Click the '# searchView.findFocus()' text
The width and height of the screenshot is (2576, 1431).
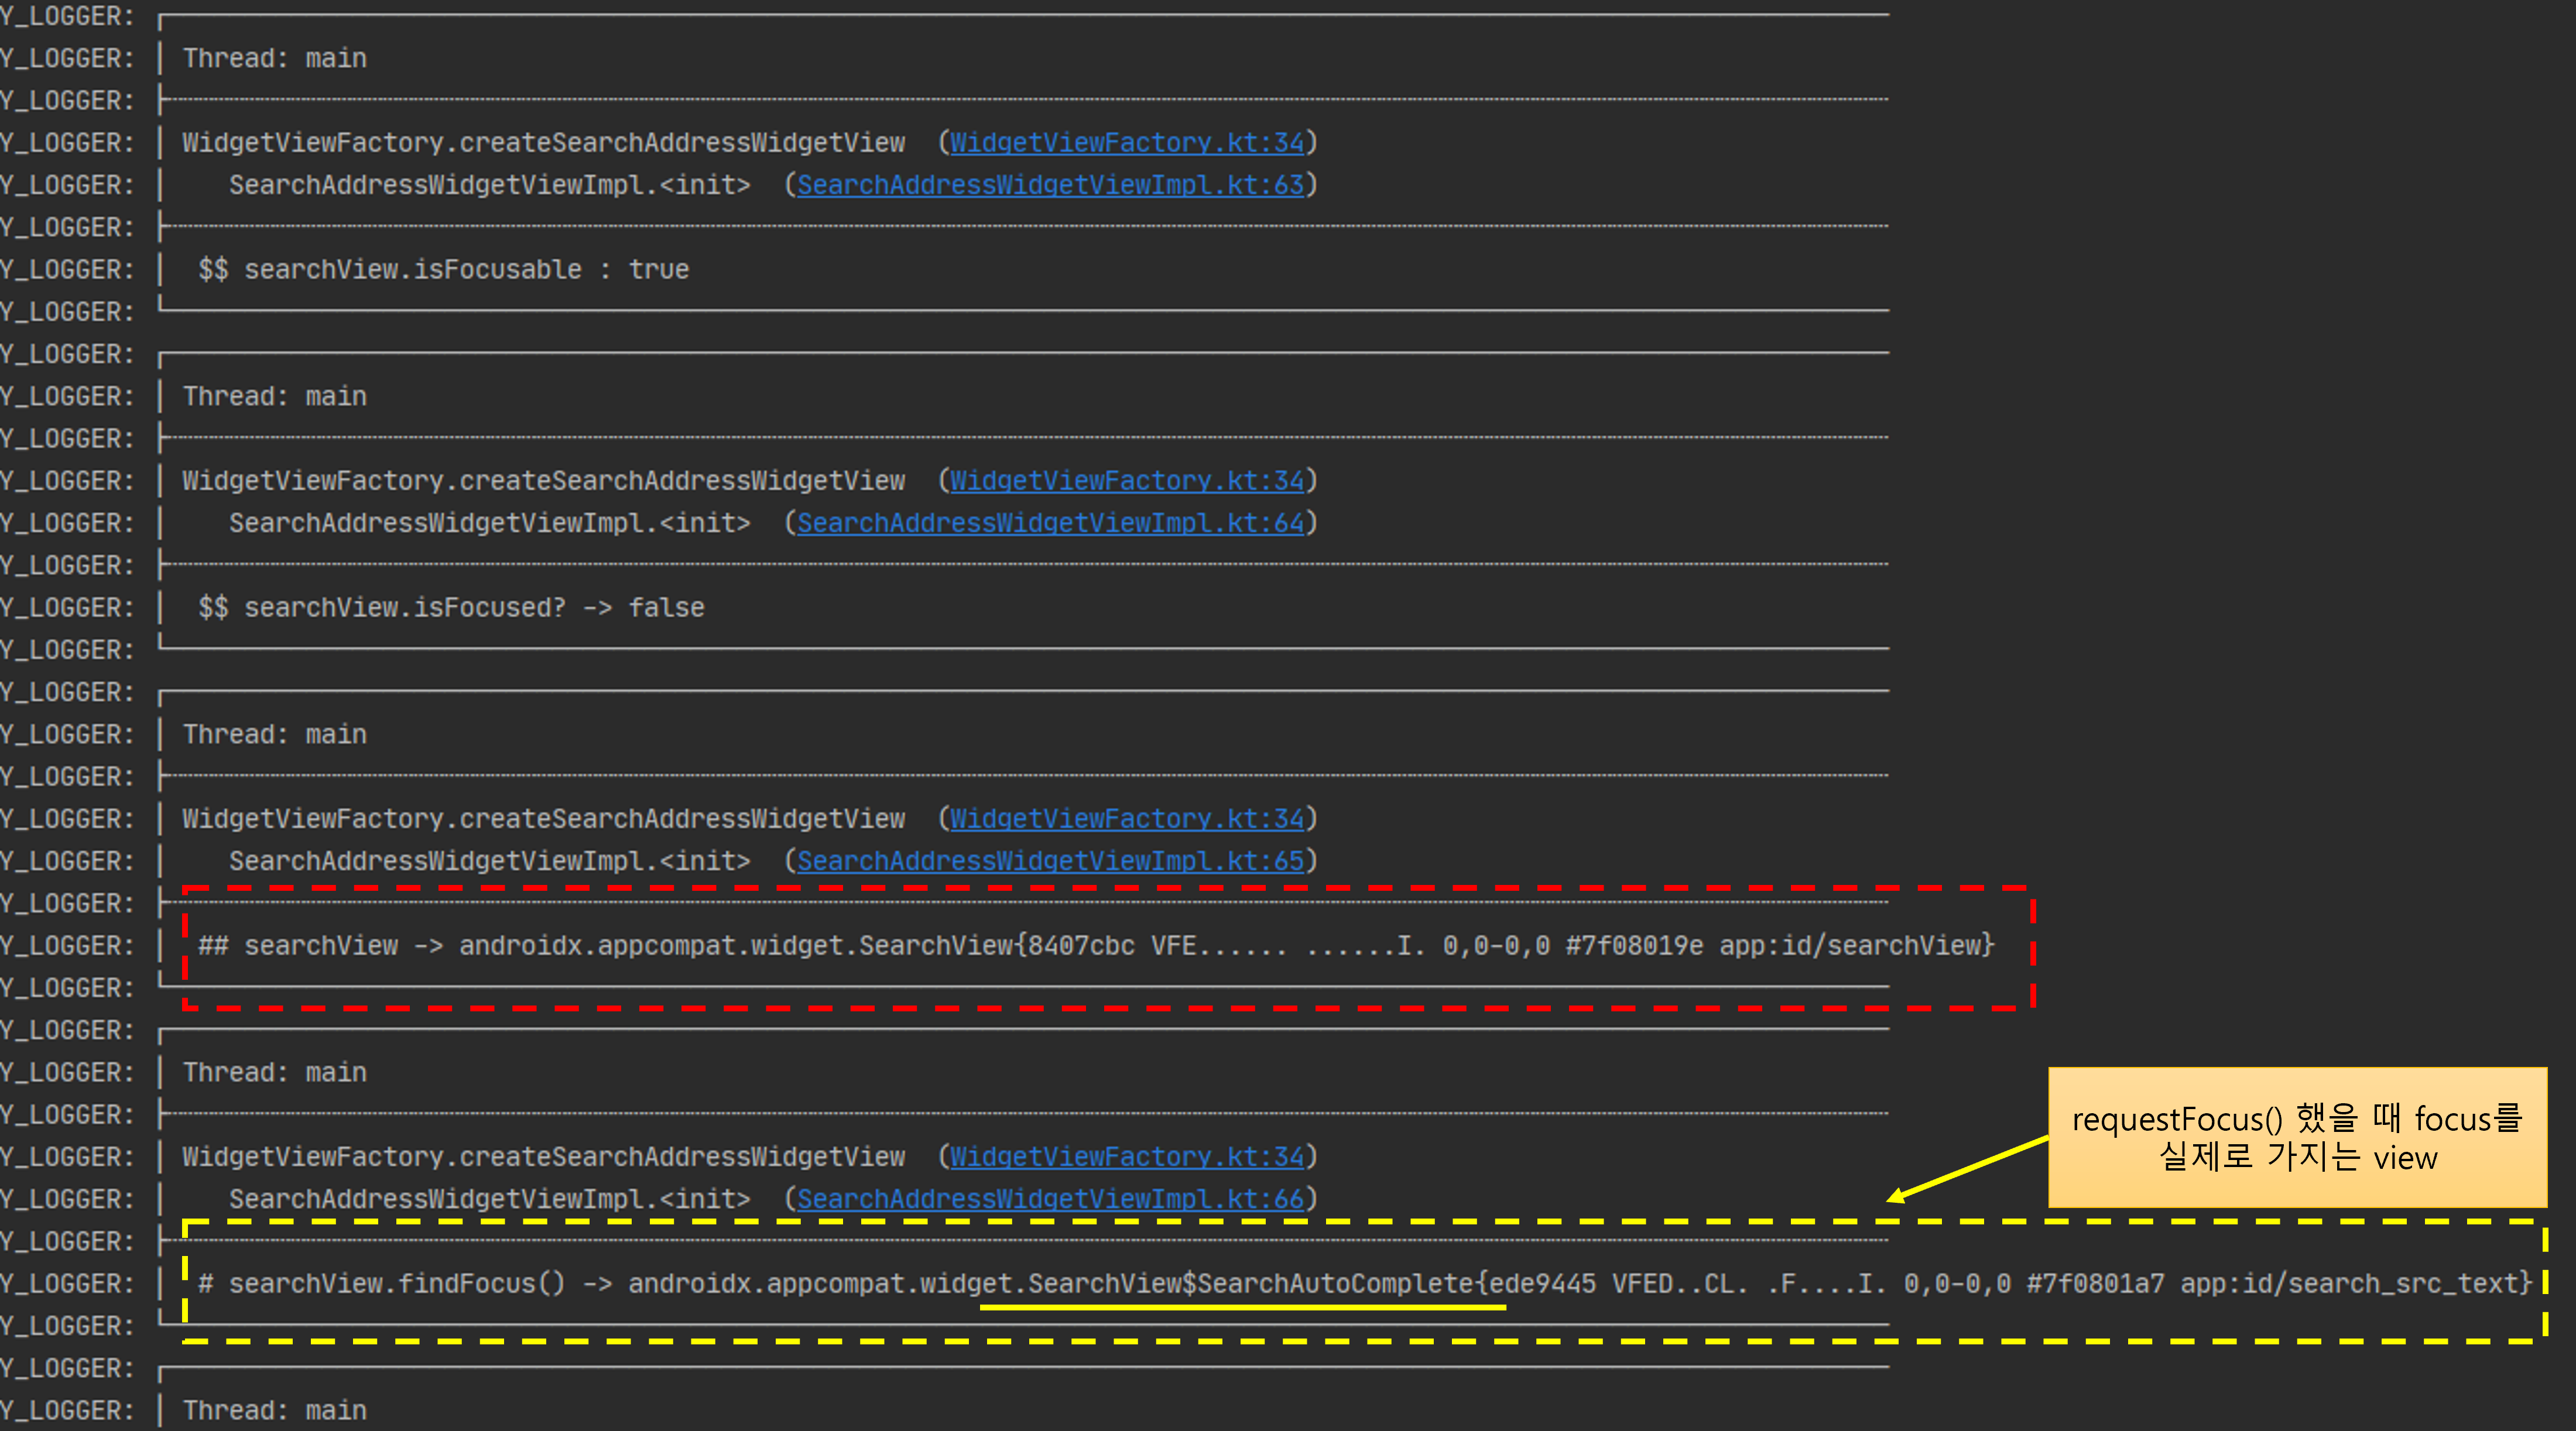pyautogui.click(x=382, y=1284)
